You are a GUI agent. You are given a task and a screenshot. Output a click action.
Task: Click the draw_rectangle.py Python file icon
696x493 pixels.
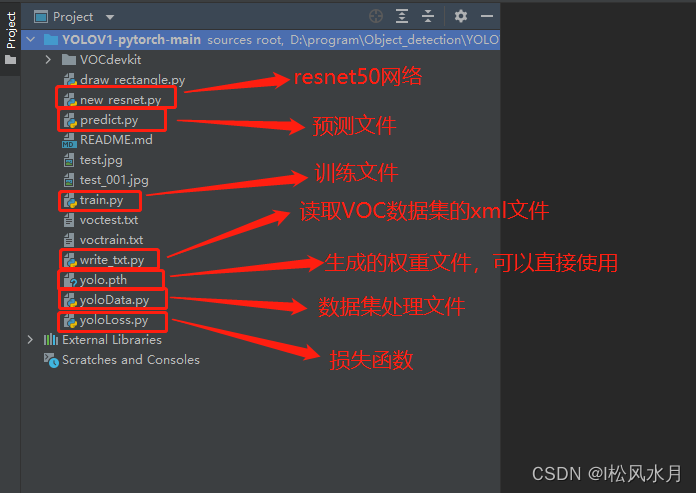[70, 80]
